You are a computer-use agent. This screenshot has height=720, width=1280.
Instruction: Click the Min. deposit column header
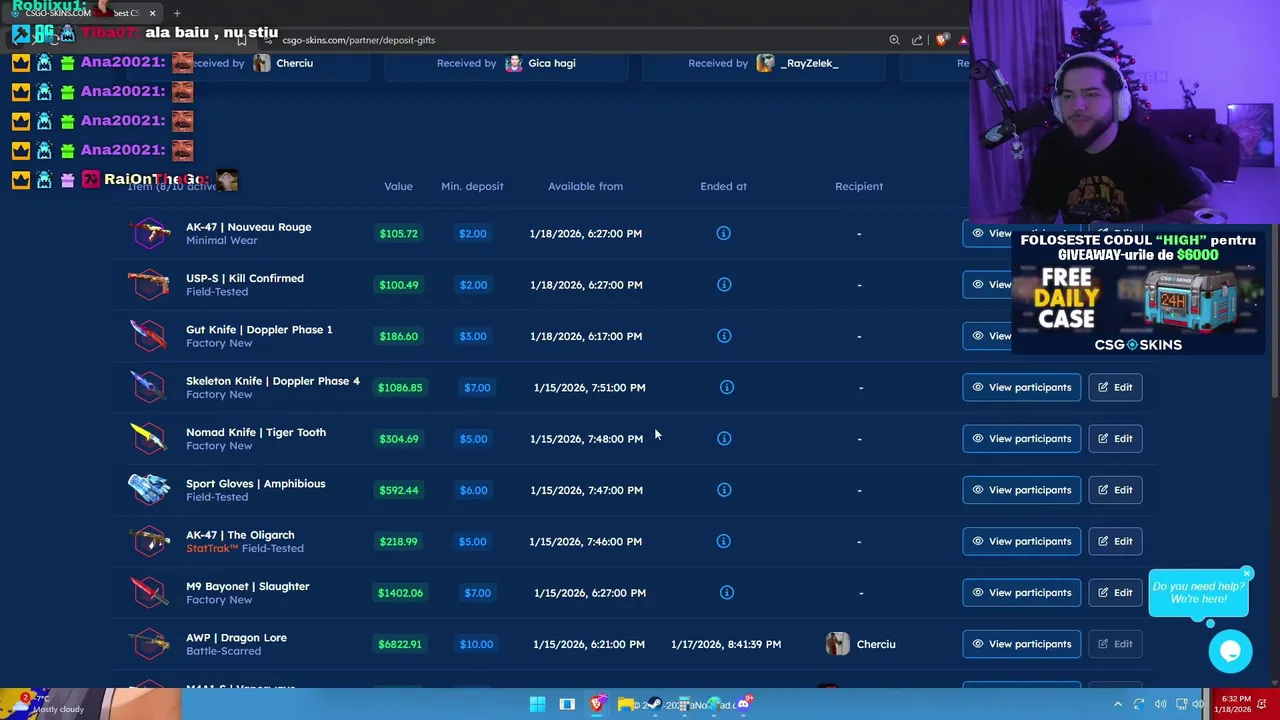click(472, 186)
